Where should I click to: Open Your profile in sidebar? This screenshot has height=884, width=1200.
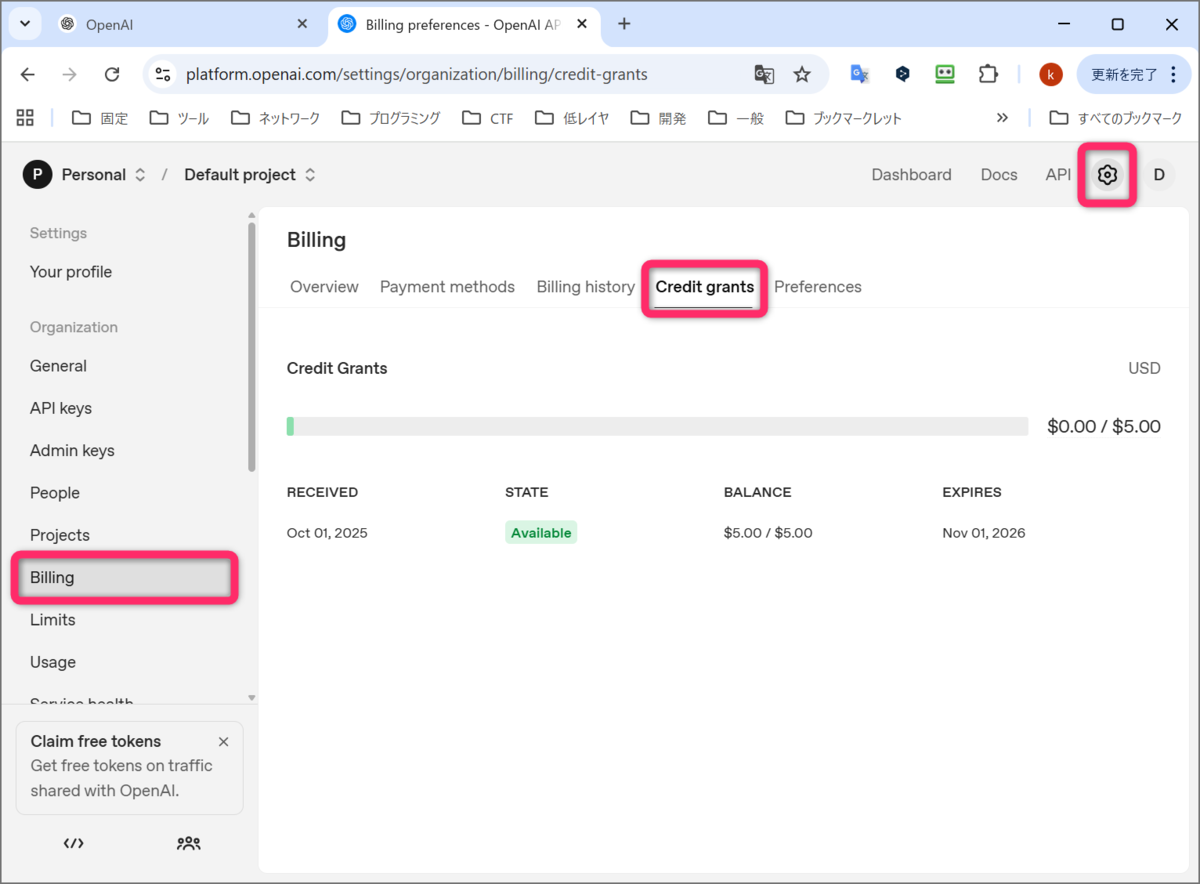71,272
